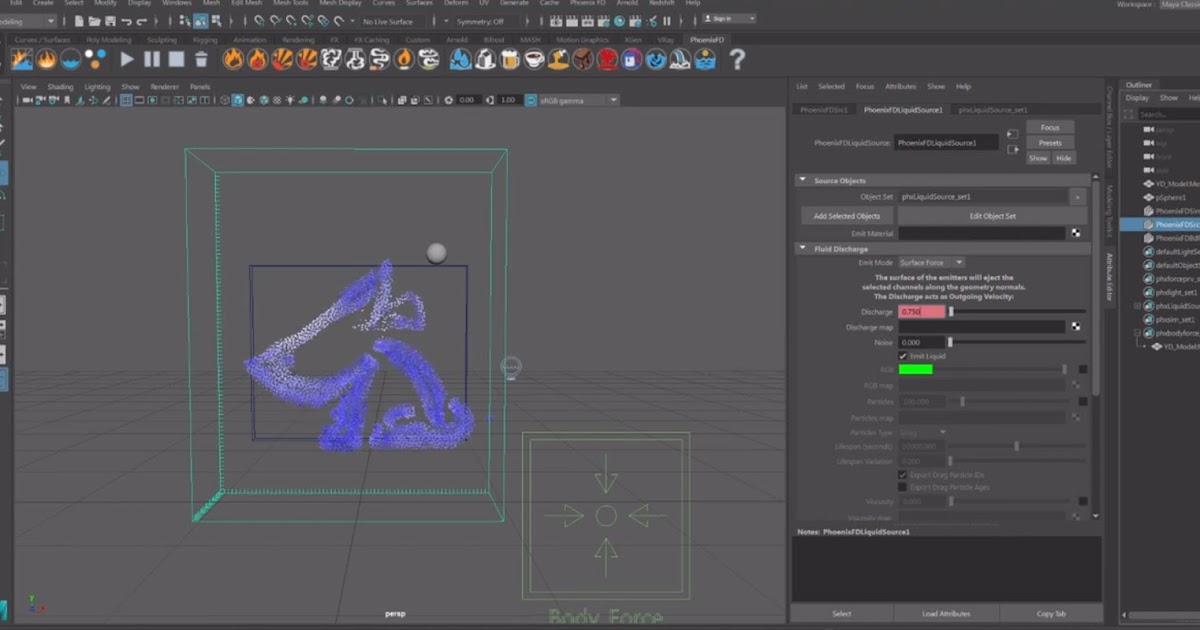Click the go to input connection icon
The image size is (1200, 630).
tap(1012, 133)
